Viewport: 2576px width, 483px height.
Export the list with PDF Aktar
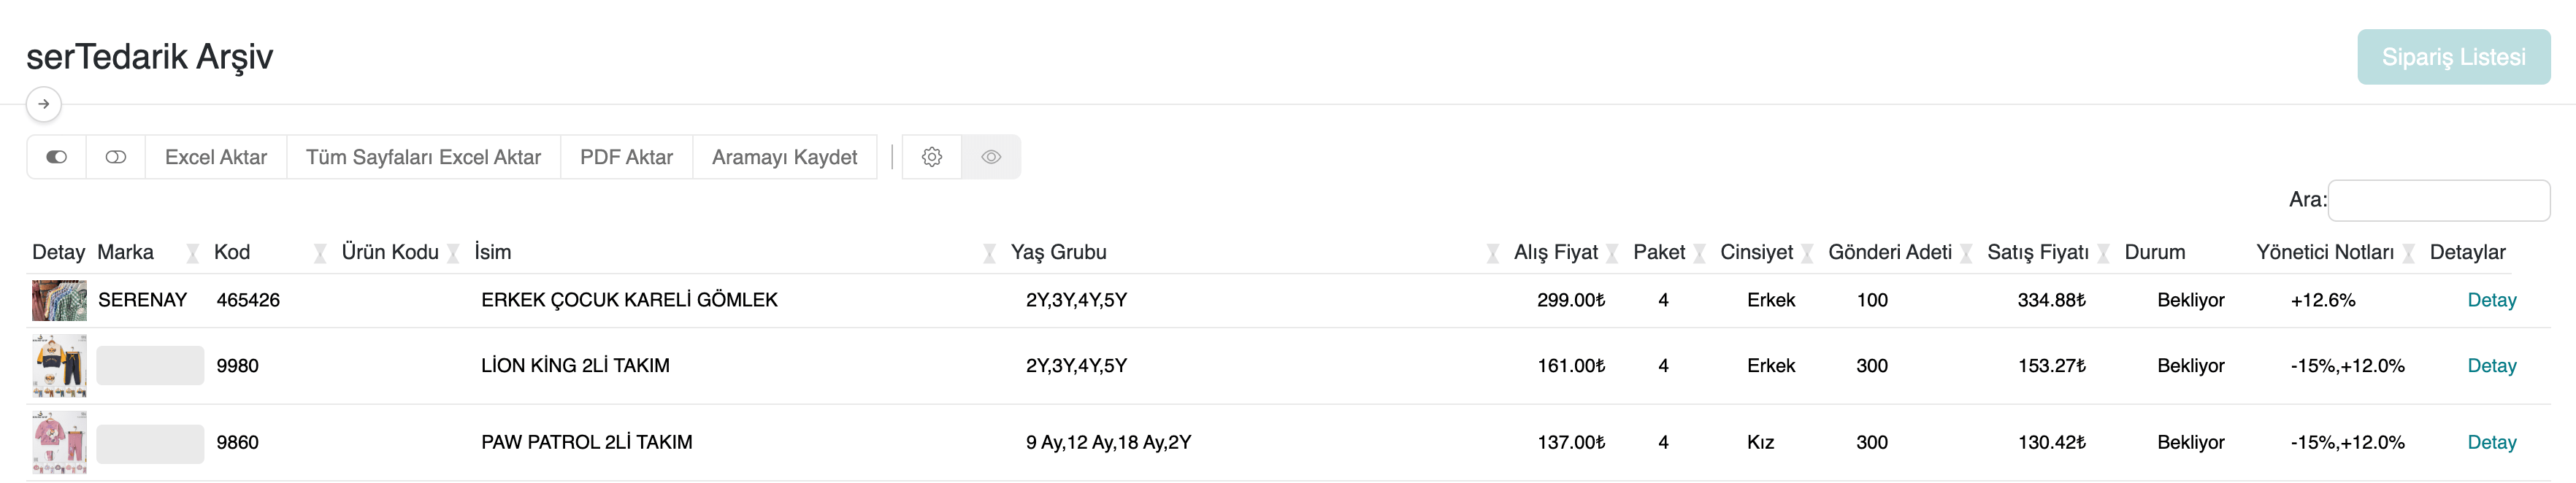point(626,157)
